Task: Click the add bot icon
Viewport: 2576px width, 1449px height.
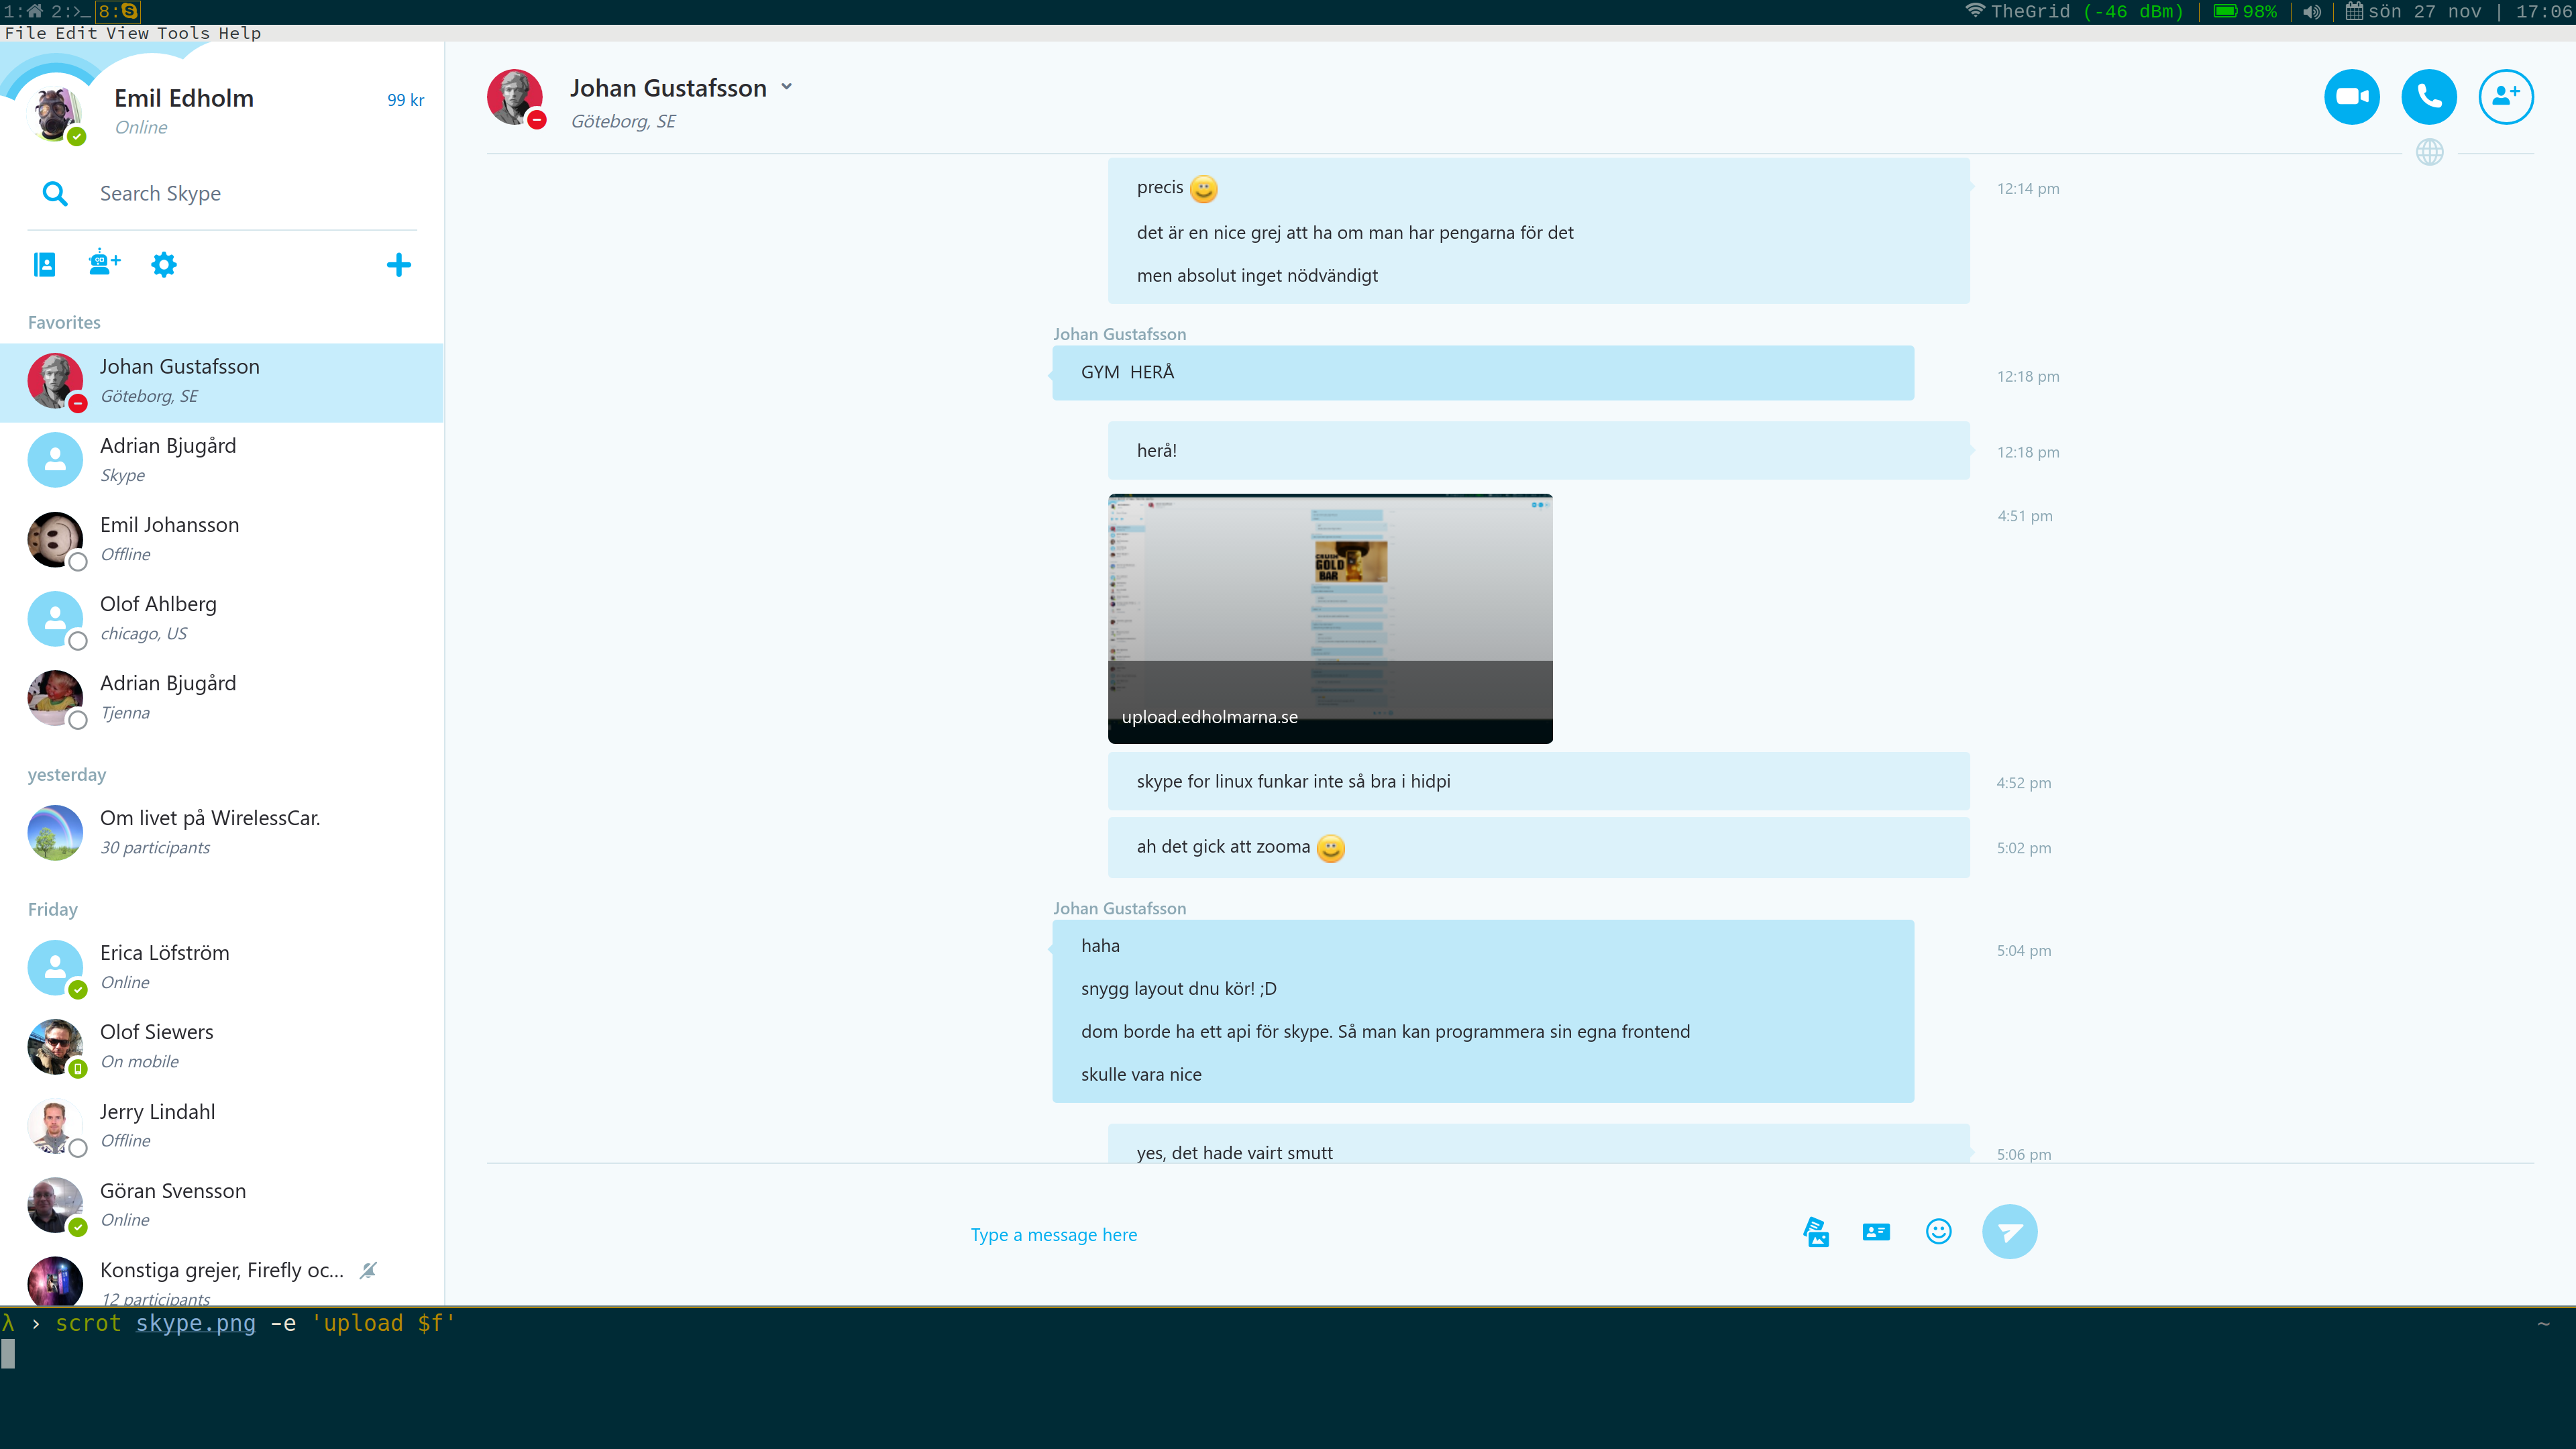Action: pyautogui.click(x=104, y=264)
